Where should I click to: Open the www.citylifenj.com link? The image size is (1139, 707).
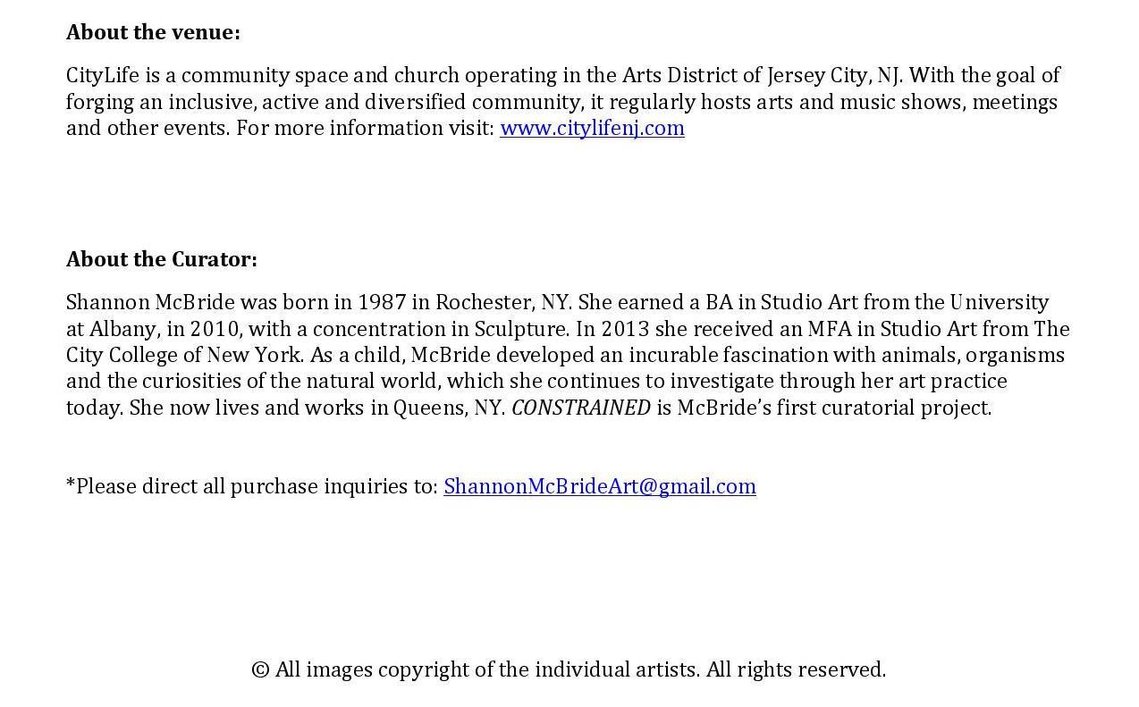pyautogui.click(x=592, y=128)
